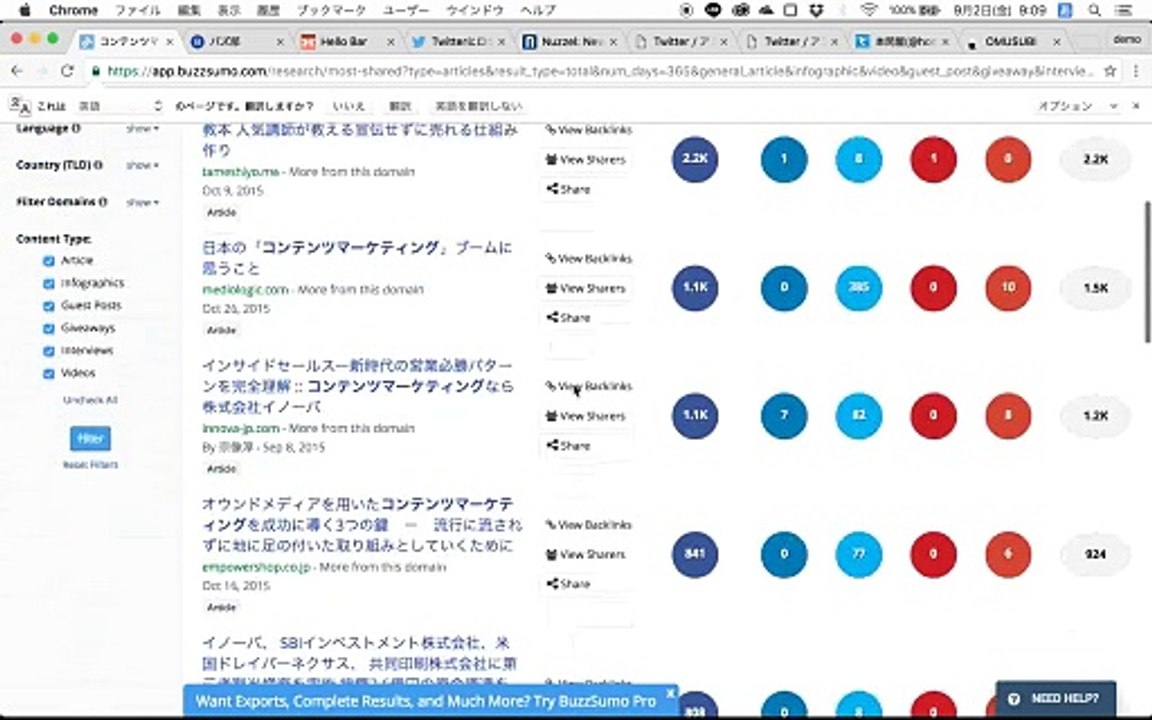Click LinkedIn circle in 2.2K row
Image resolution: width=1152 pixels, height=720 pixels.
coord(784,159)
